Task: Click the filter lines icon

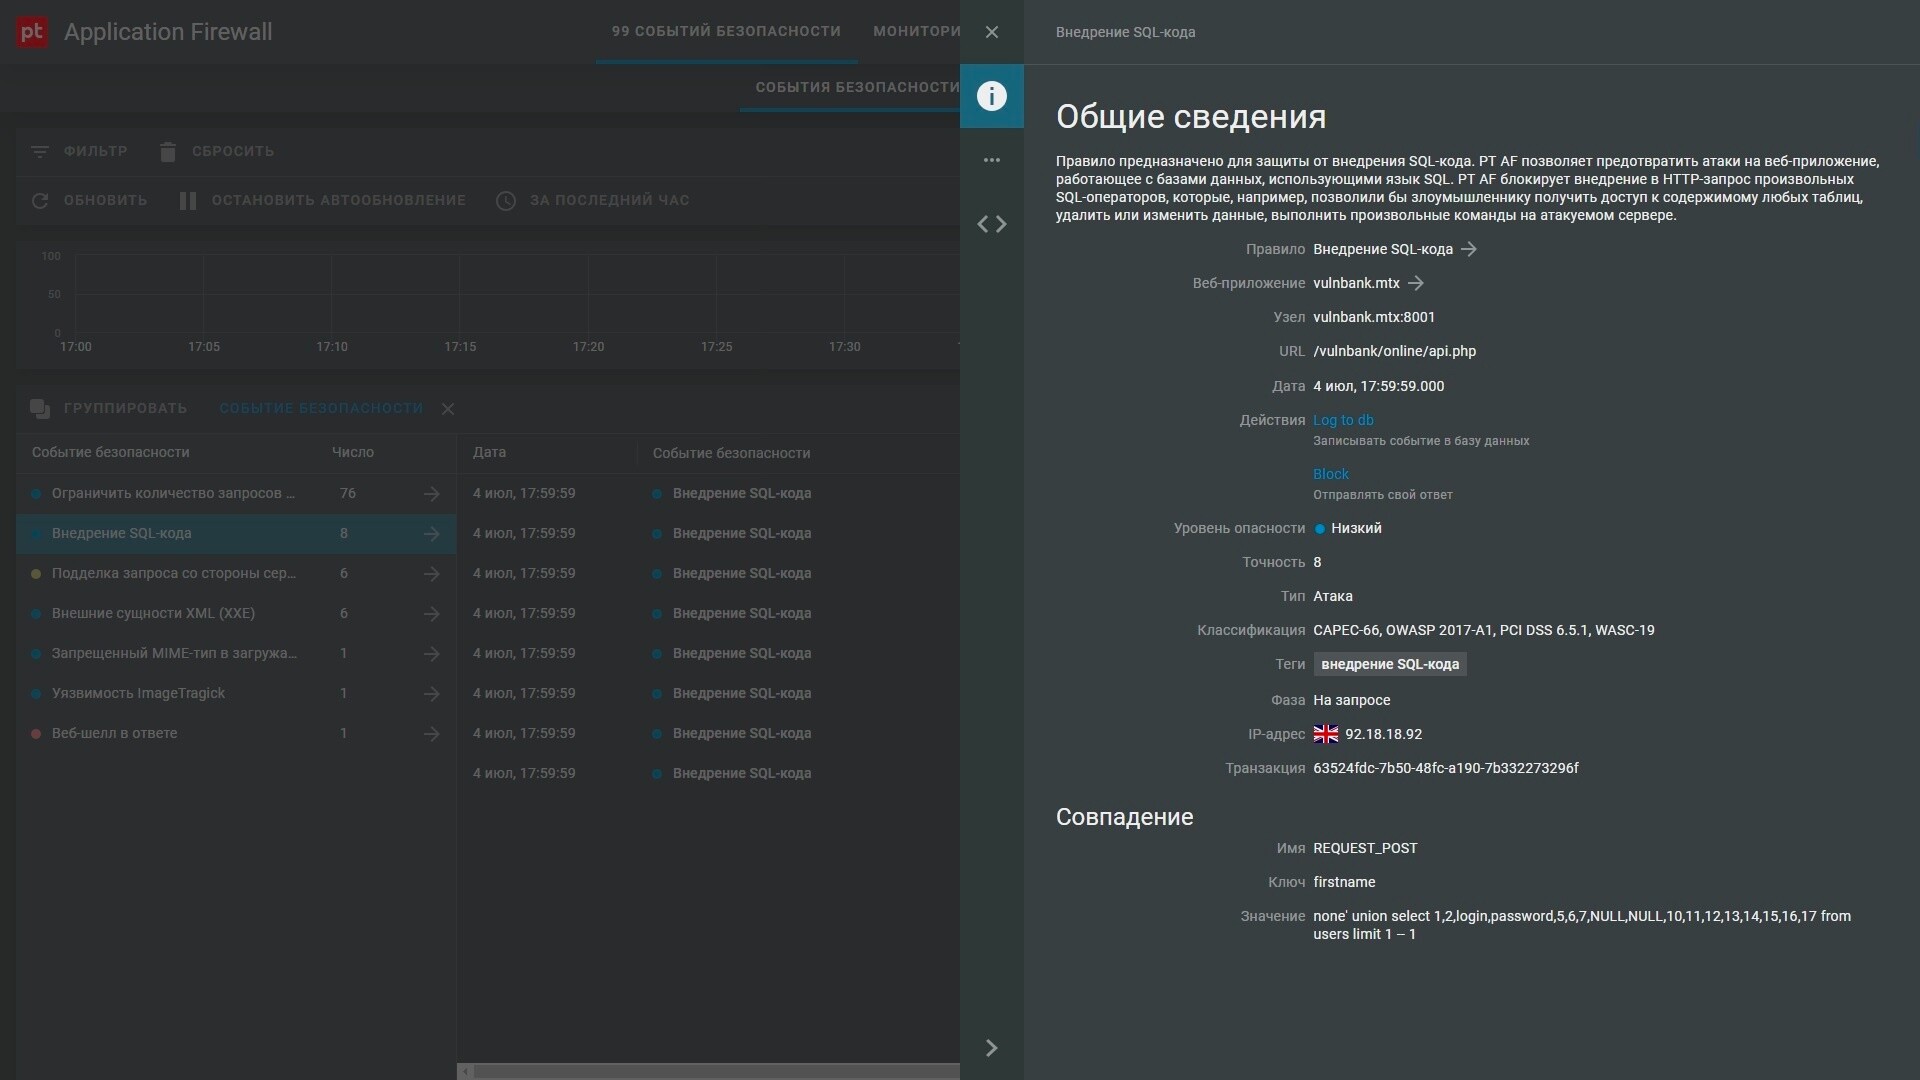Action: point(39,152)
